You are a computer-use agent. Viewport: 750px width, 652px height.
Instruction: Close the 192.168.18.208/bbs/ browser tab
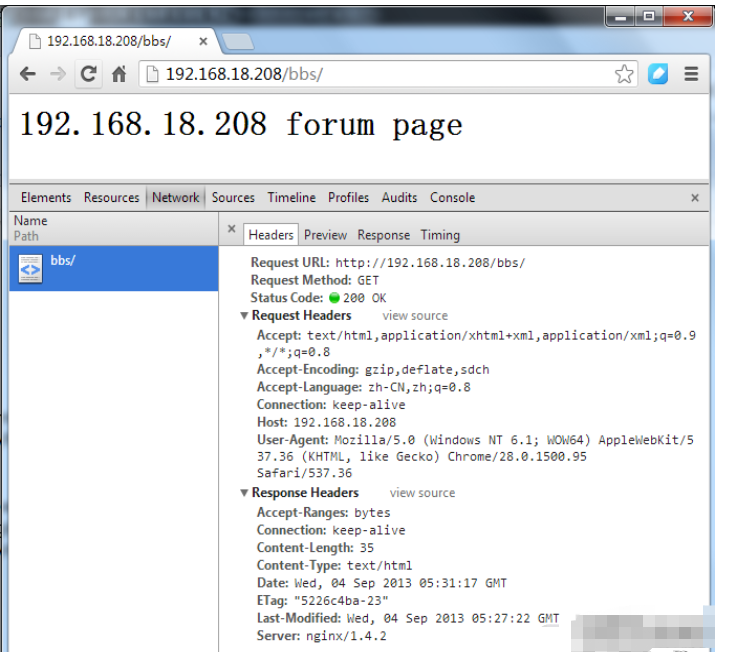tap(203, 42)
